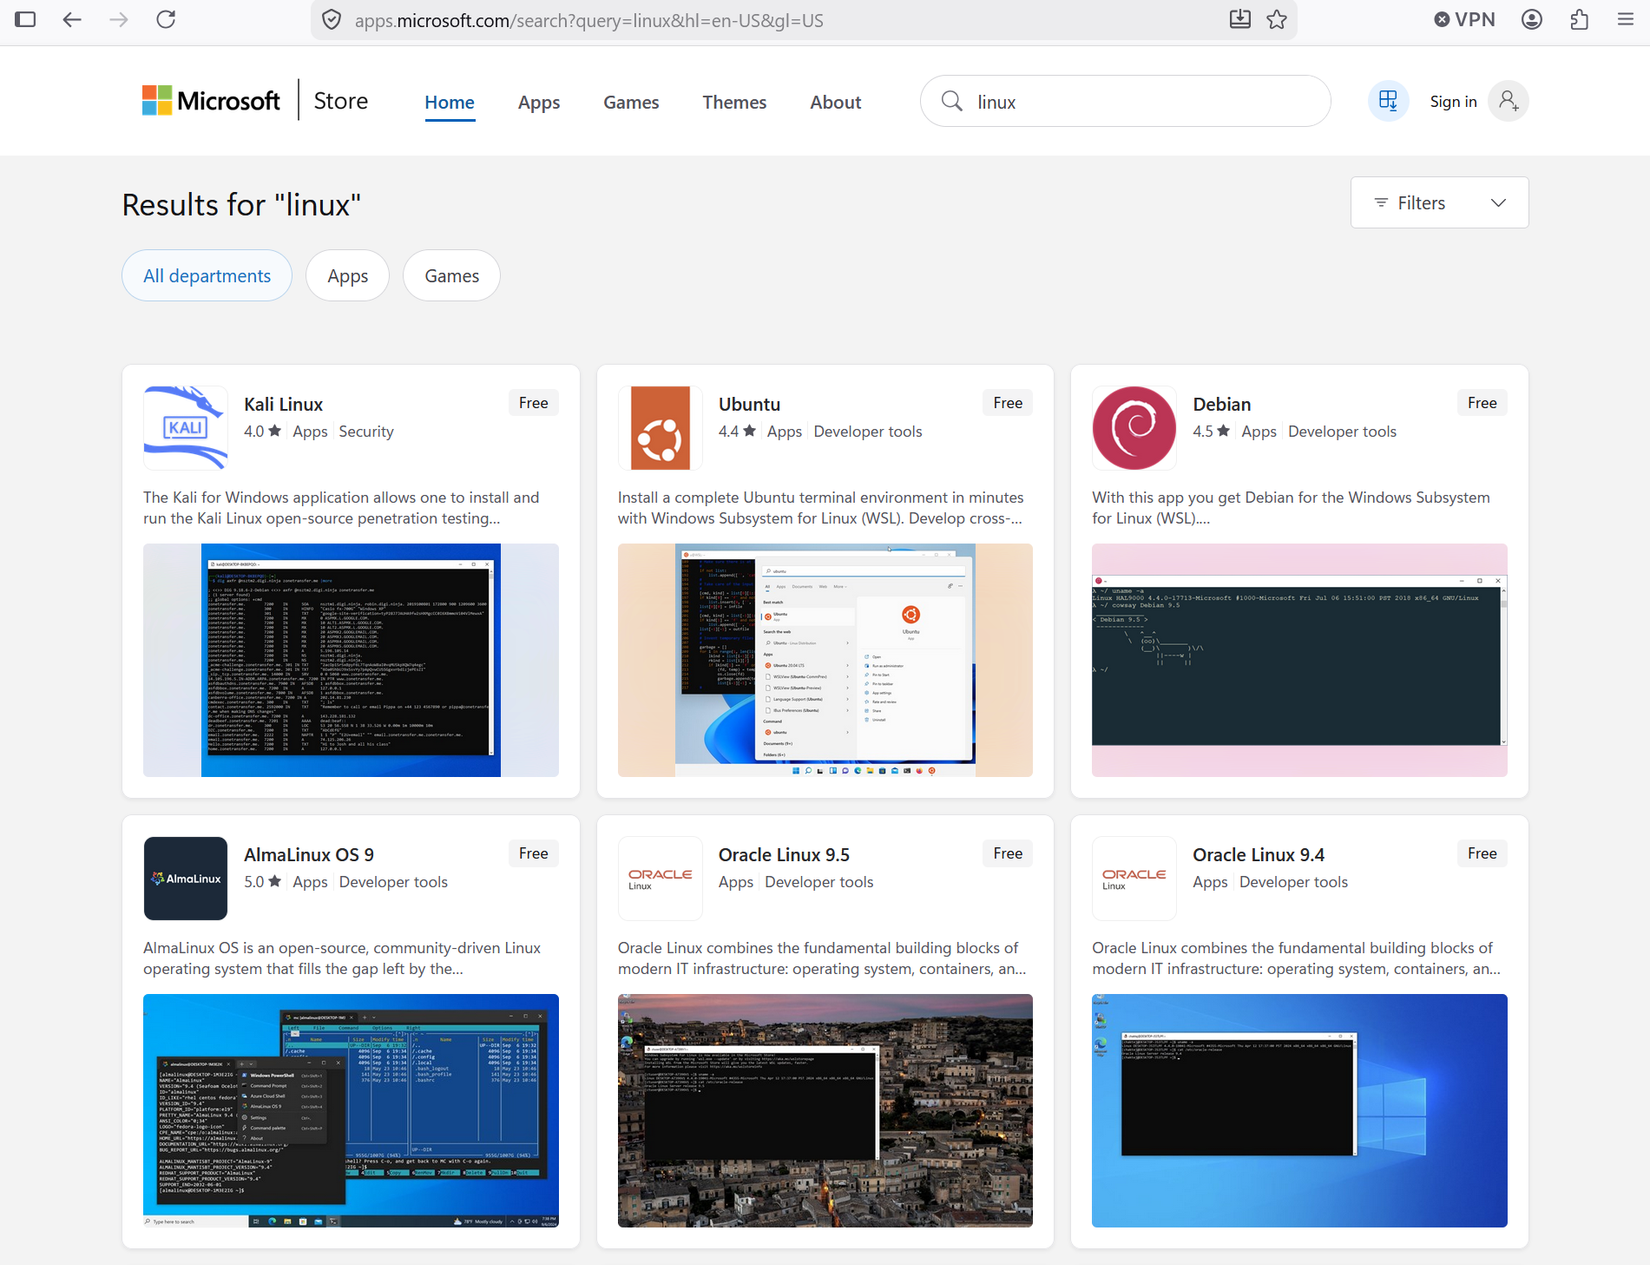Screen dimensions: 1650x1265
Task: Click the Free button on Ubuntu
Action: 1008,403
